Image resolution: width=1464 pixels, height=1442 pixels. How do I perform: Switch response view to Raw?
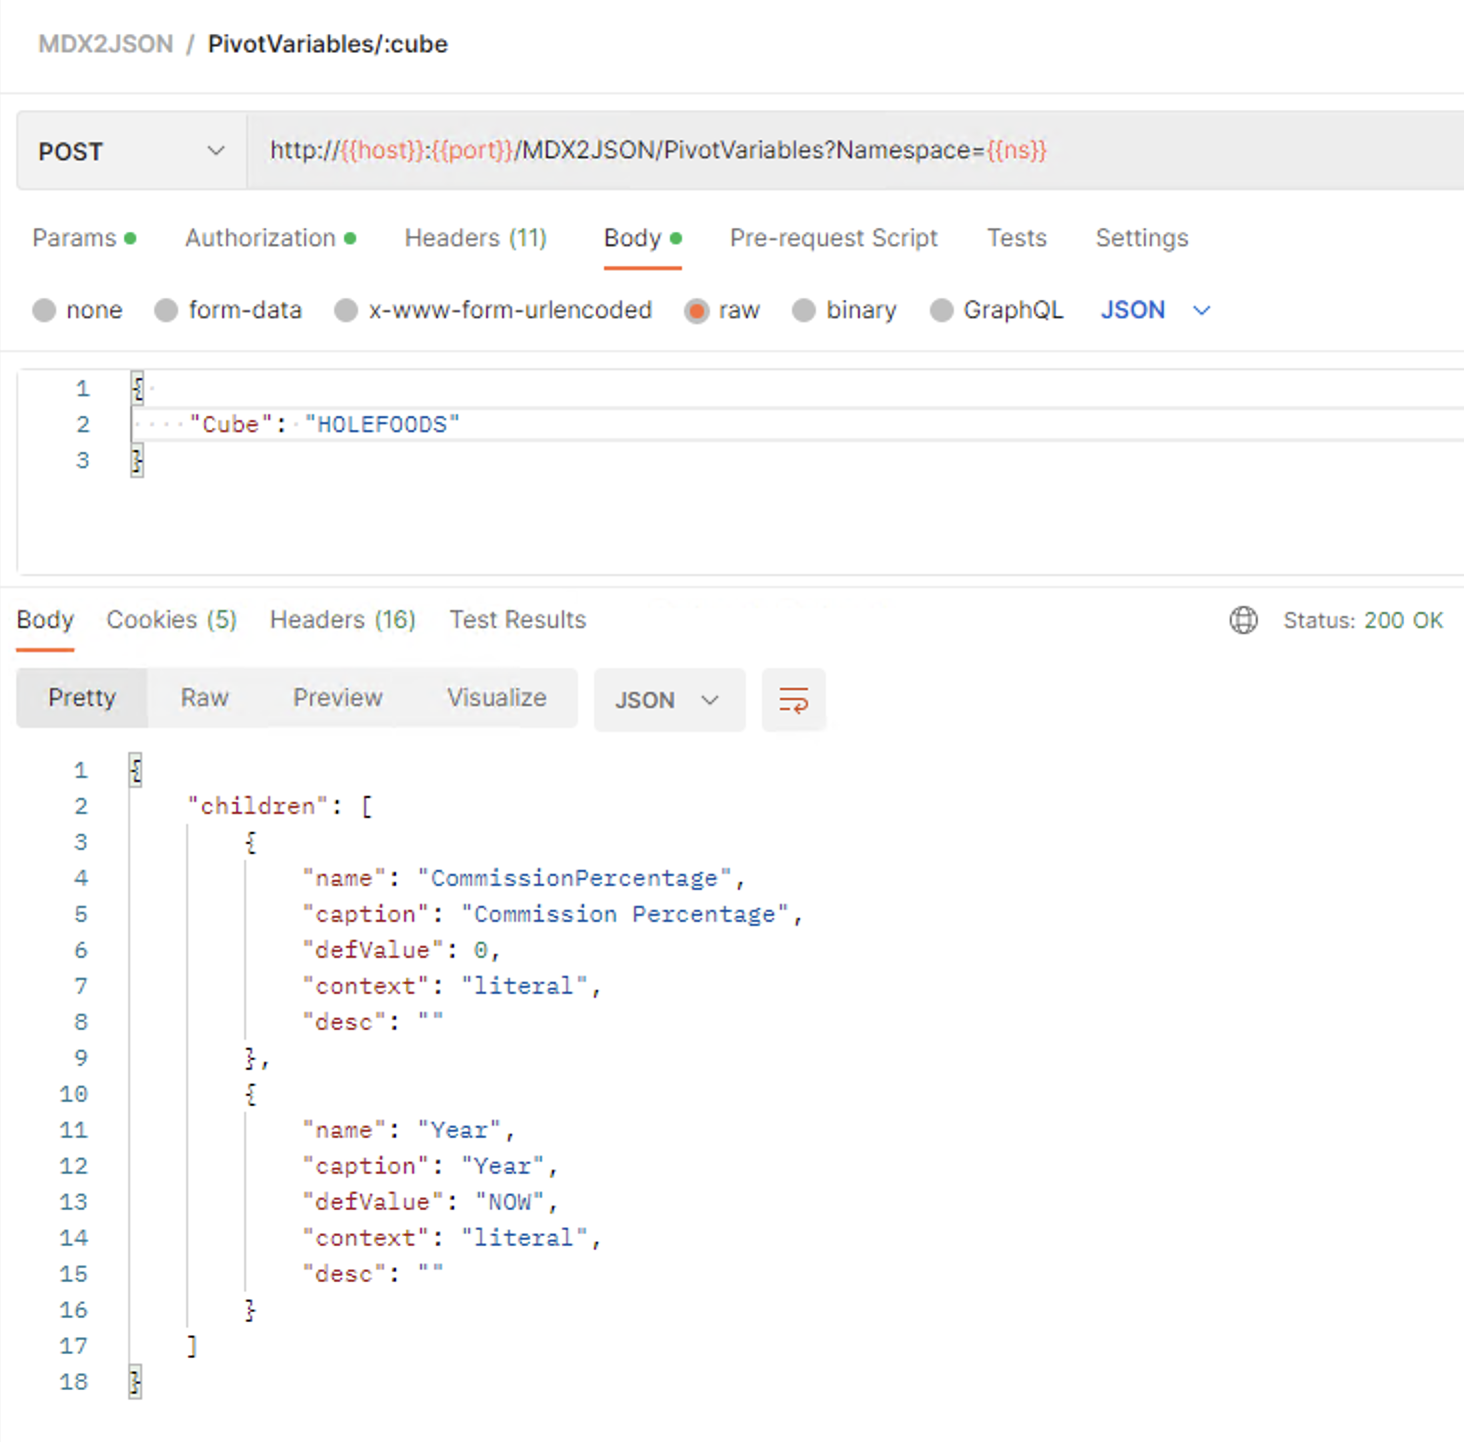[204, 698]
